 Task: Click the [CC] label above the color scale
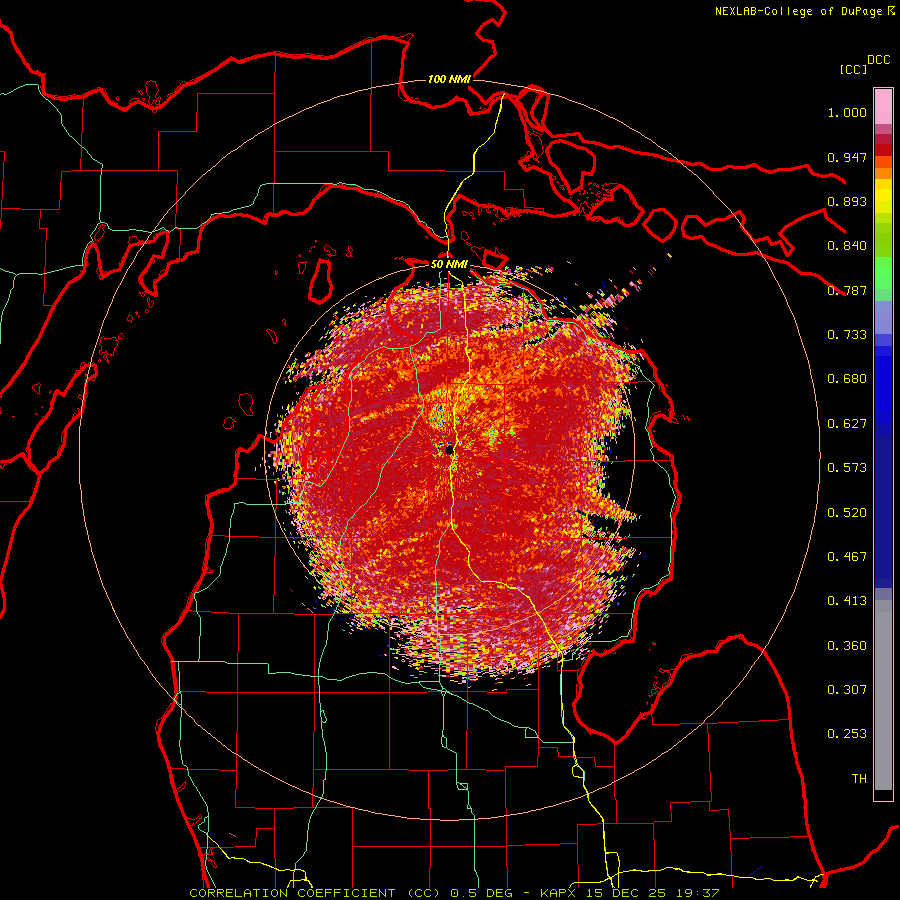pyautogui.click(x=853, y=69)
